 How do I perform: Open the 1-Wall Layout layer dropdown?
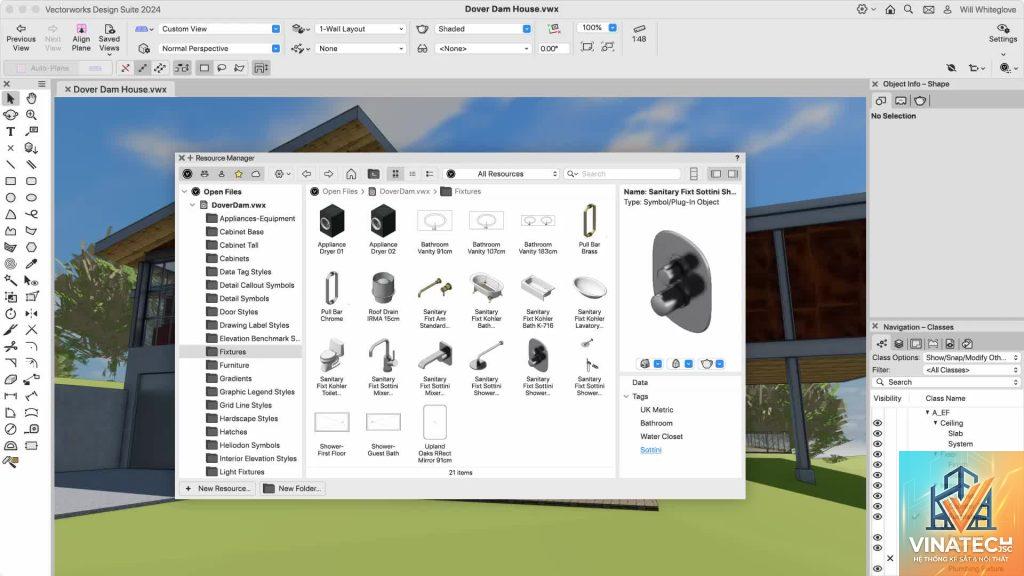pos(360,29)
